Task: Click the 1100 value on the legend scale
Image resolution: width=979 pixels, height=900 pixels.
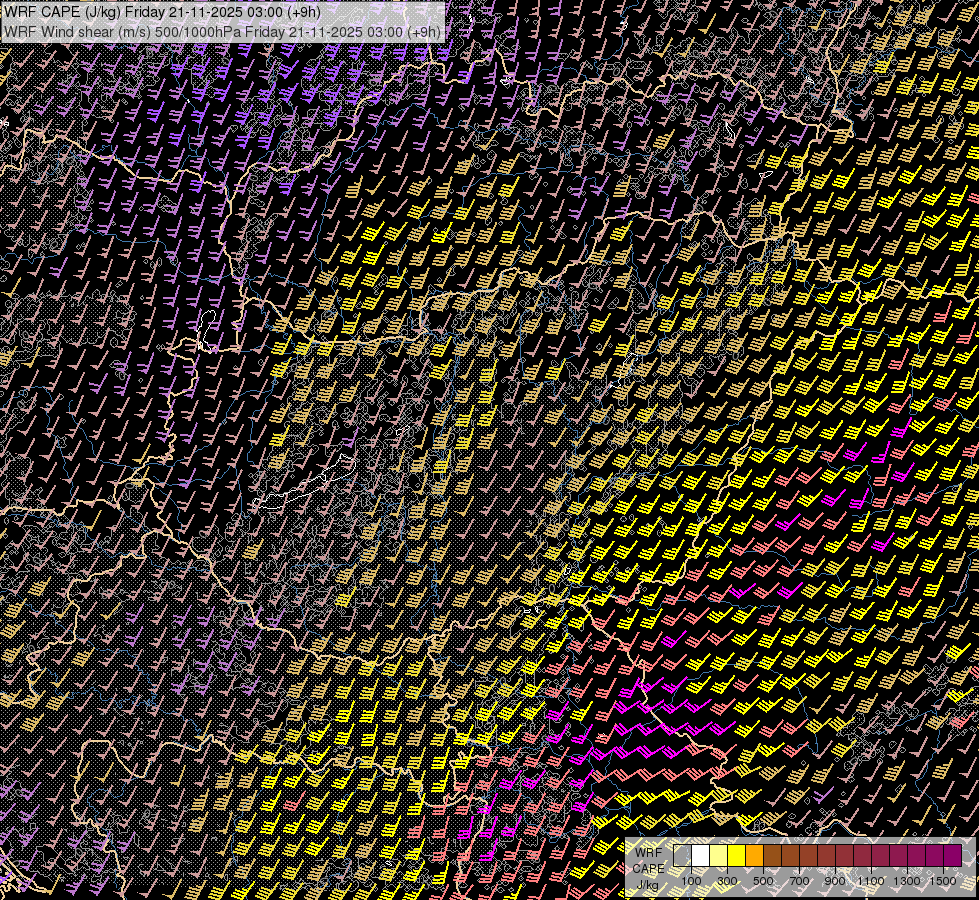Action: point(870,881)
